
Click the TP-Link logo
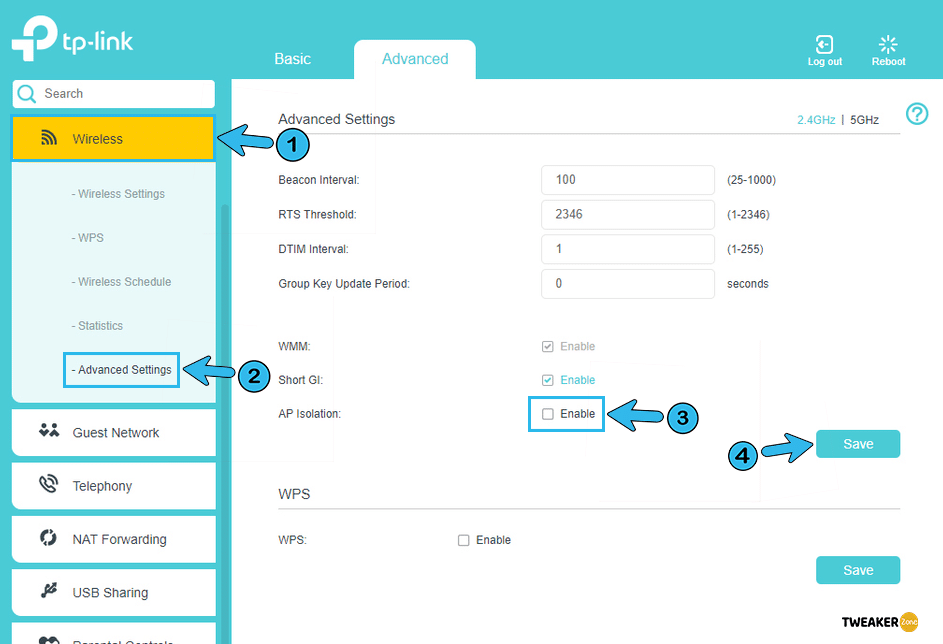point(72,38)
